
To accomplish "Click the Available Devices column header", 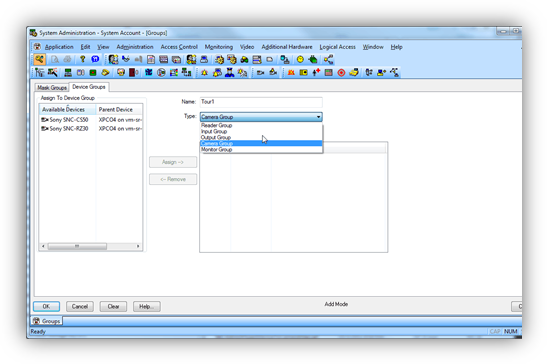I will pos(67,110).
